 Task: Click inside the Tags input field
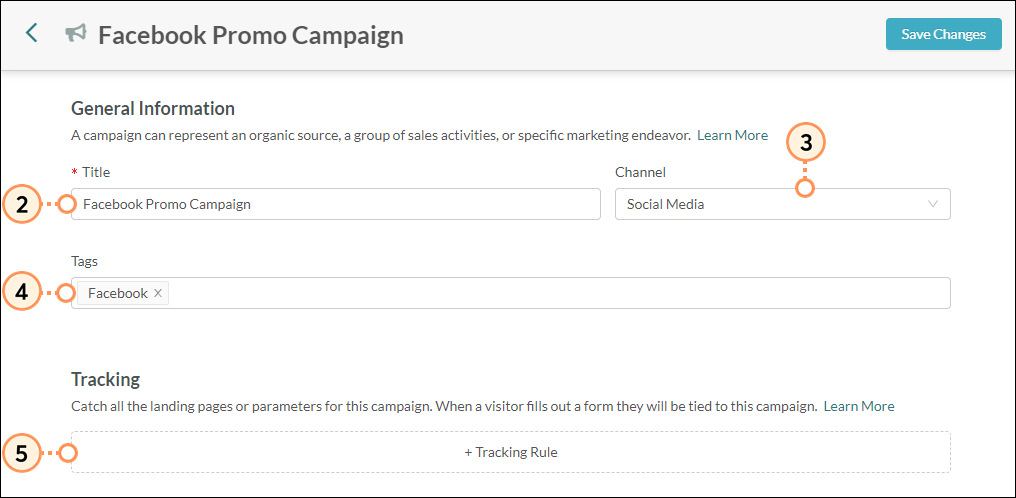[x=511, y=293]
